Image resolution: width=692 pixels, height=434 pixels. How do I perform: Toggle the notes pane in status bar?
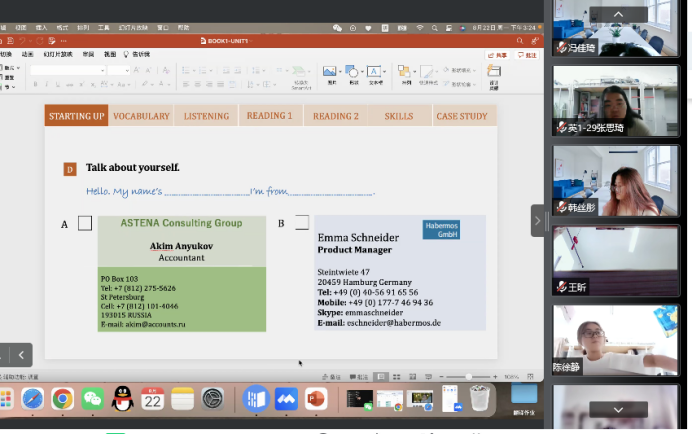tap(336, 376)
